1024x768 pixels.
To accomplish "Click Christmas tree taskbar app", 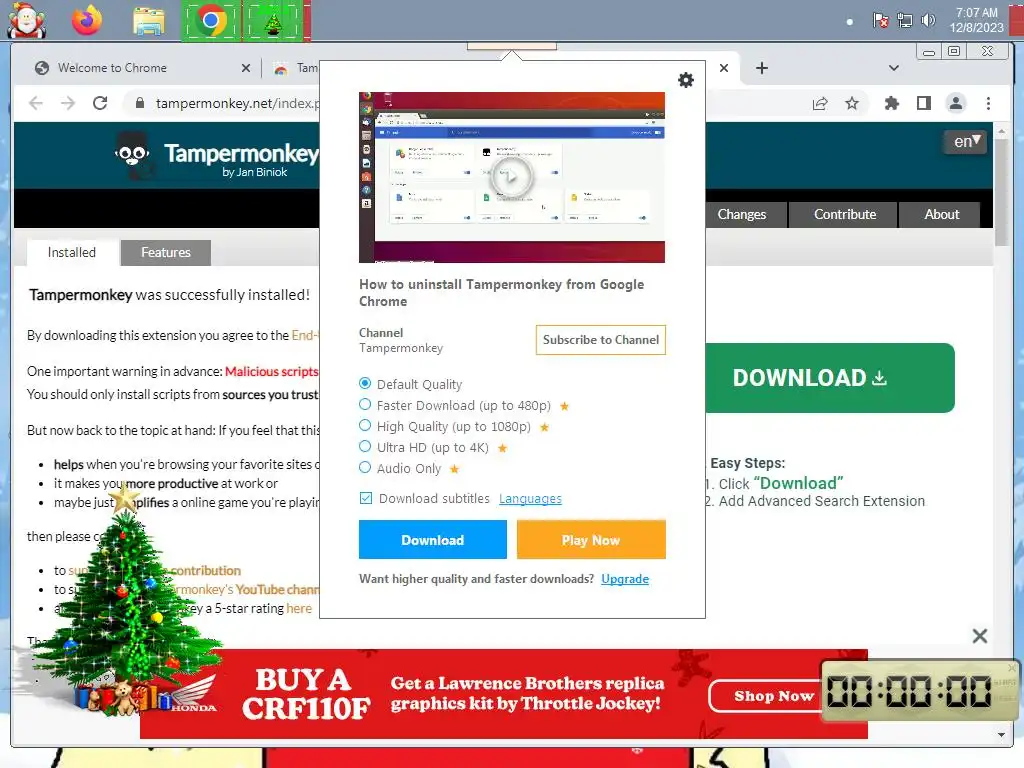I will 273,21.
